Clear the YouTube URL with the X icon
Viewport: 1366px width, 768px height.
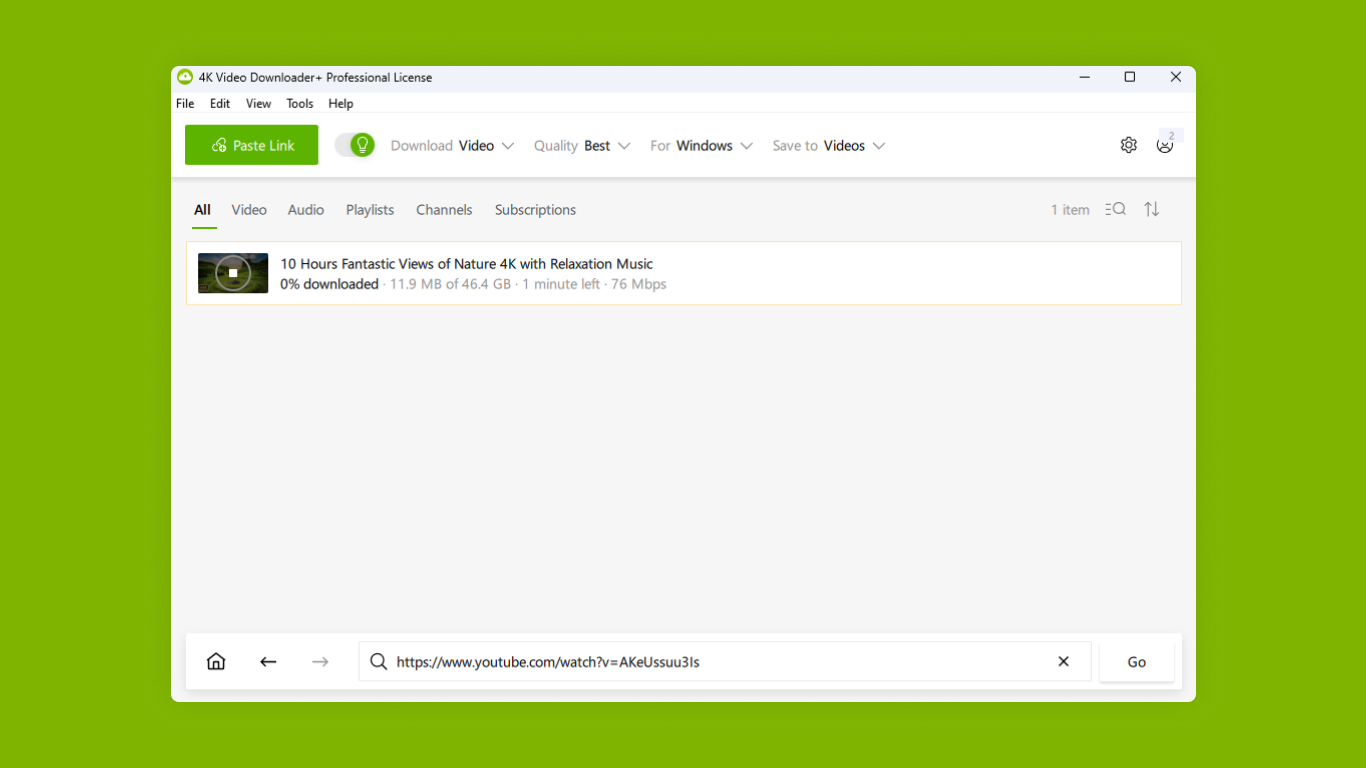pos(1063,661)
